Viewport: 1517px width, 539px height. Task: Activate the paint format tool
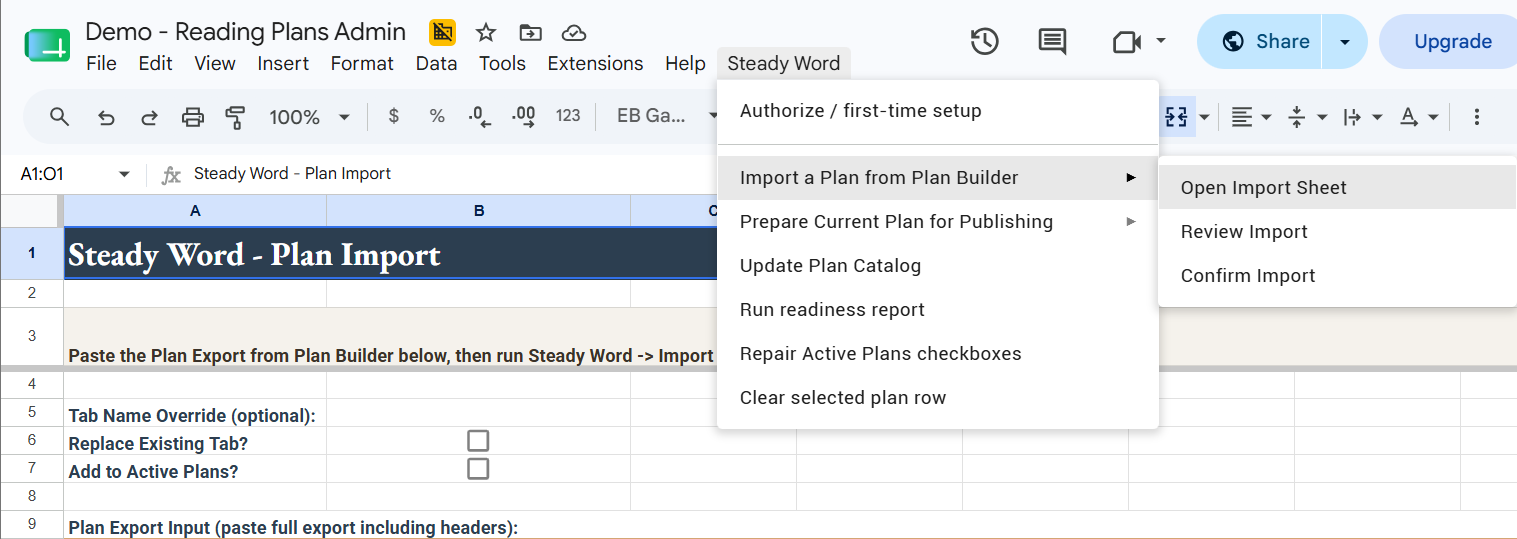[x=236, y=117]
